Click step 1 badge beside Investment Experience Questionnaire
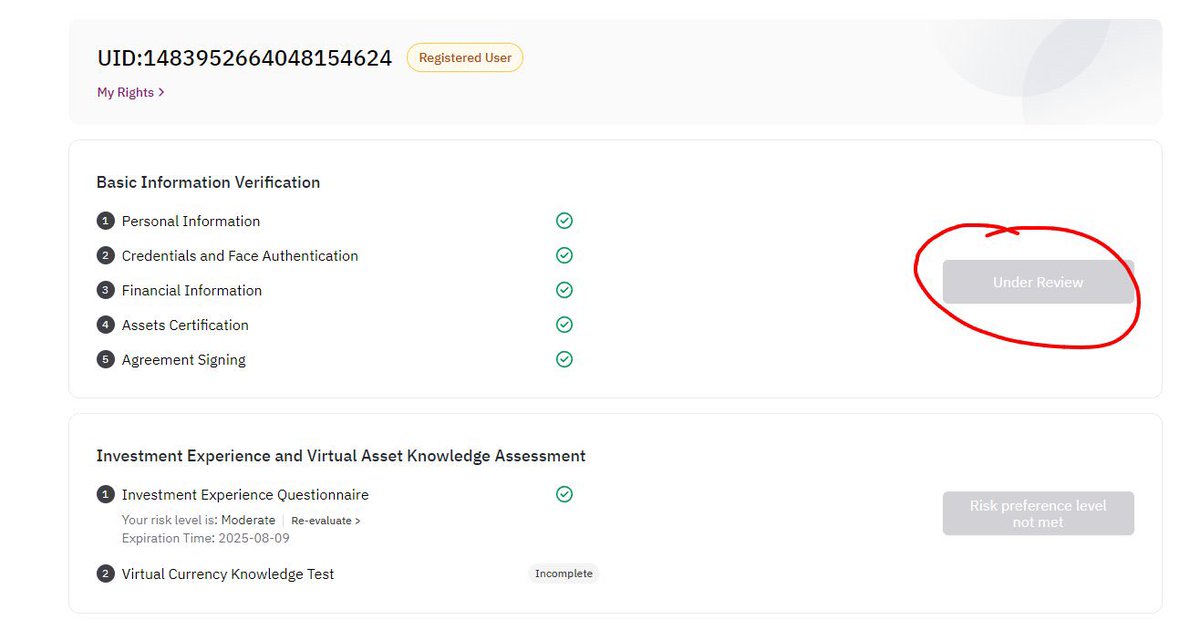Viewport: 1200px width, 620px height. [105, 494]
